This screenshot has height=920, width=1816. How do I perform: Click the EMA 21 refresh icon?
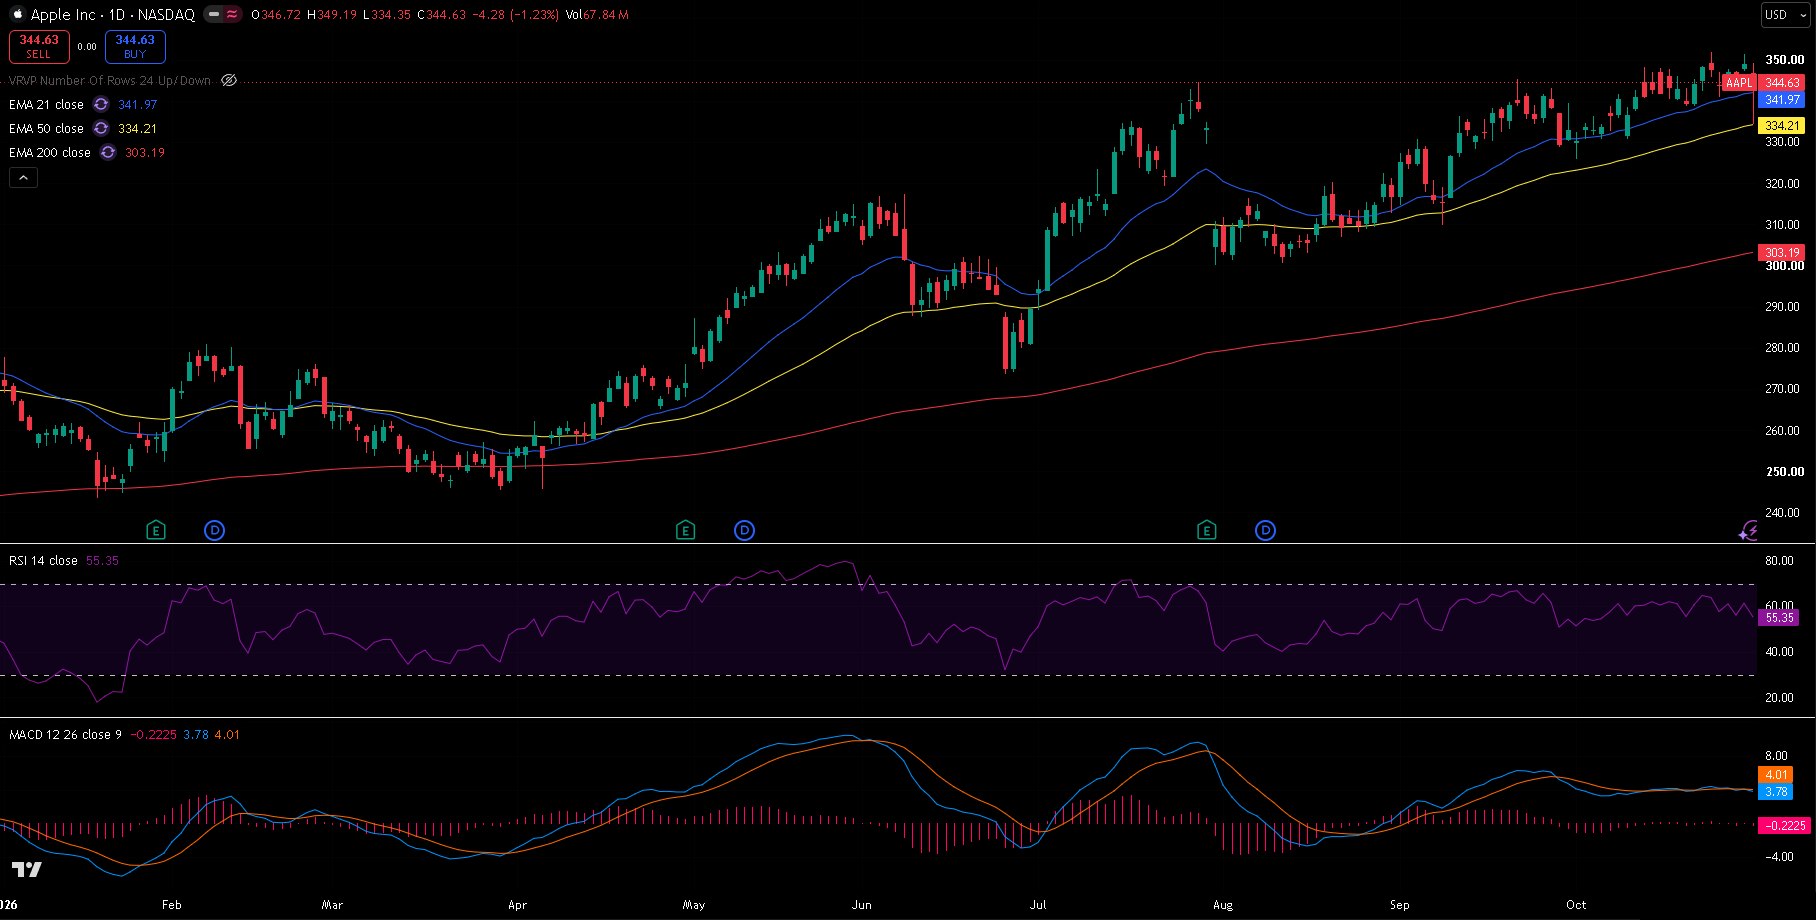101,104
